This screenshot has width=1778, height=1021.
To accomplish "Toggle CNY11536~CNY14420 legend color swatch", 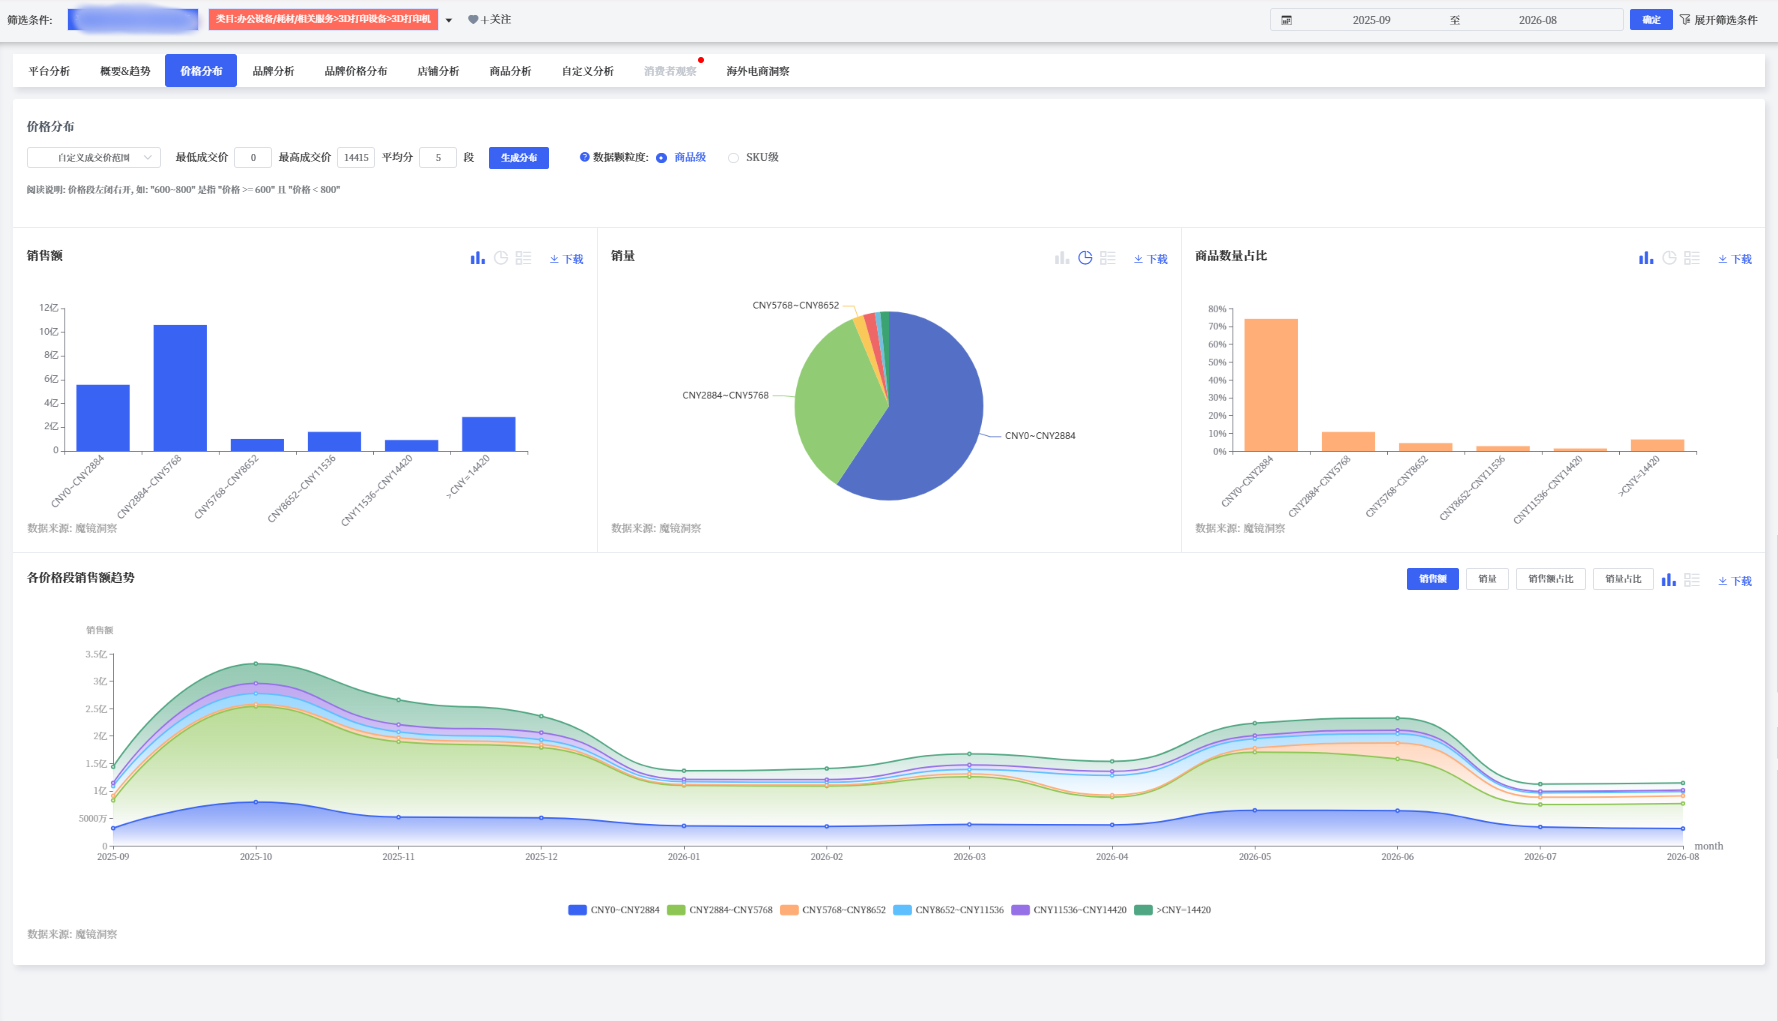I will (x=1020, y=910).
